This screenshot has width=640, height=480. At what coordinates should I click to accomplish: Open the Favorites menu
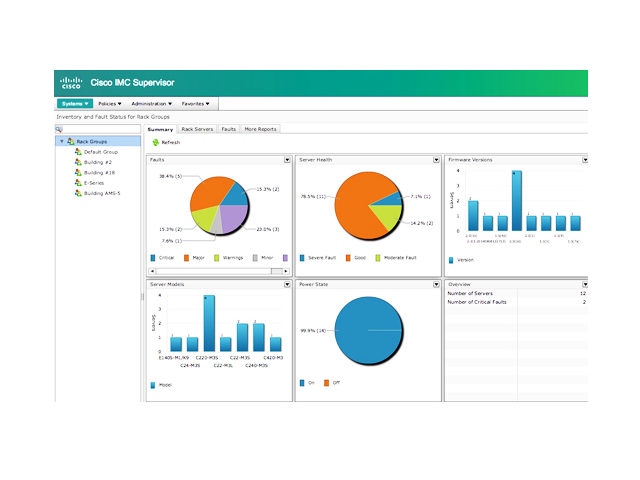pos(197,103)
